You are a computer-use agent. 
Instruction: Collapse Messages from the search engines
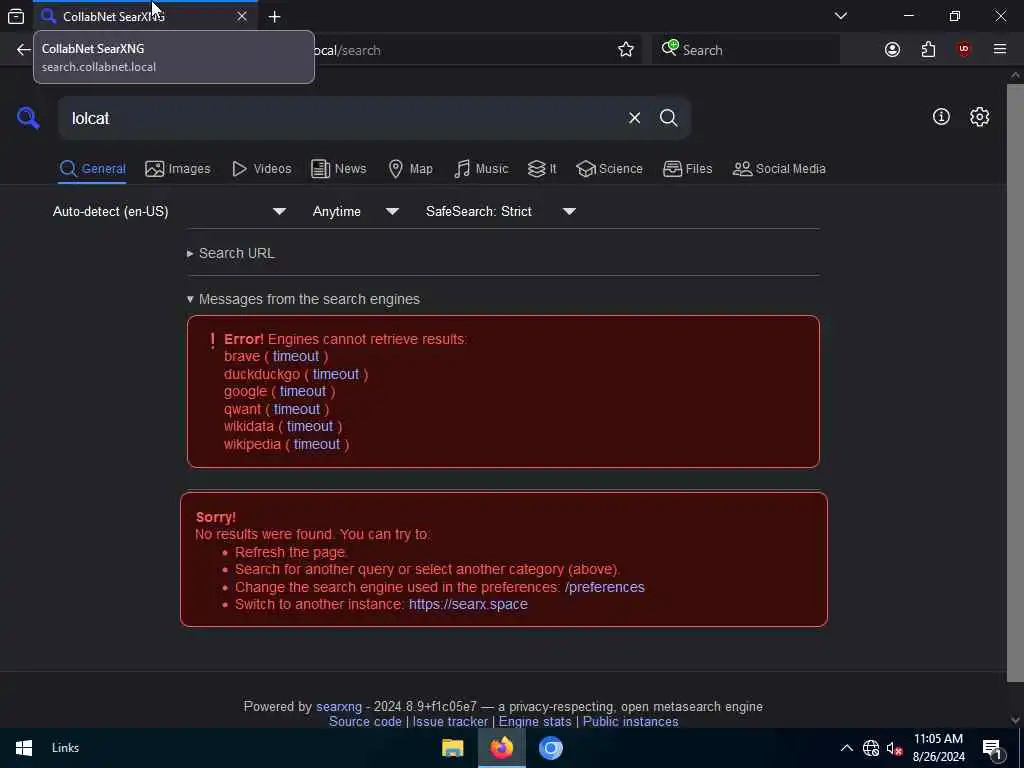[303, 300]
